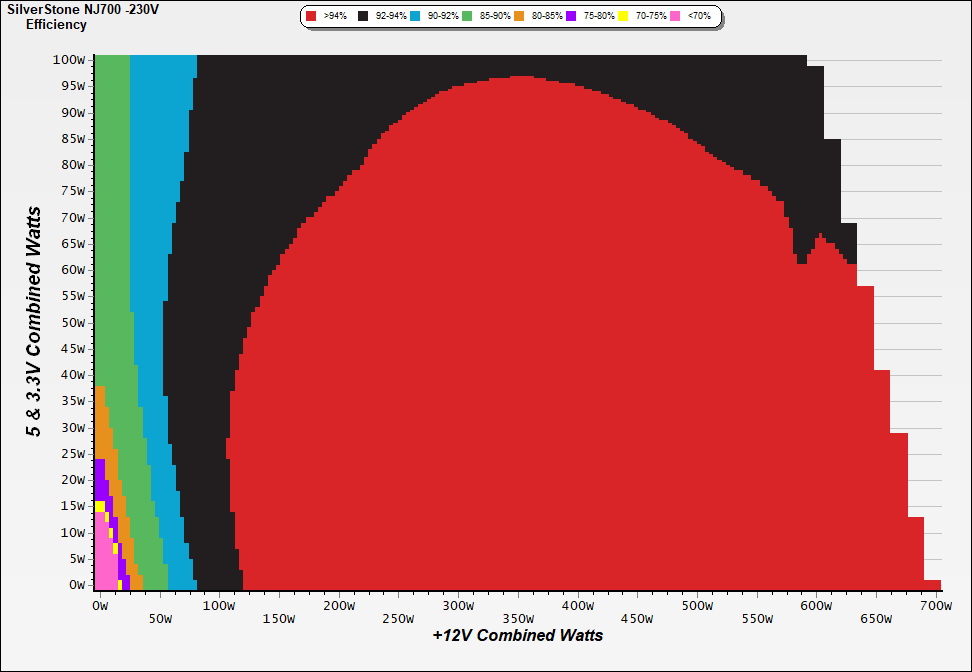The image size is (972, 672).
Task: Click the red >94% legend swatch
Action: pos(312,17)
